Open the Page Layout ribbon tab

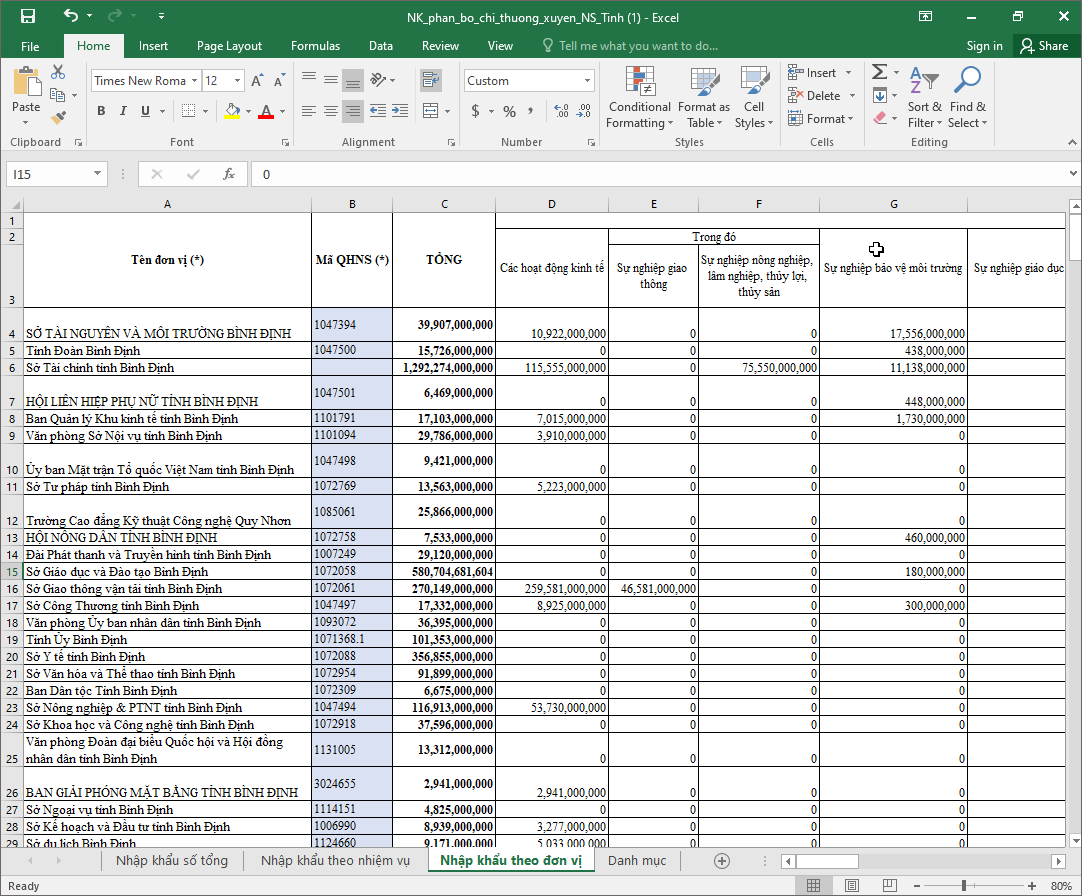pos(229,46)
